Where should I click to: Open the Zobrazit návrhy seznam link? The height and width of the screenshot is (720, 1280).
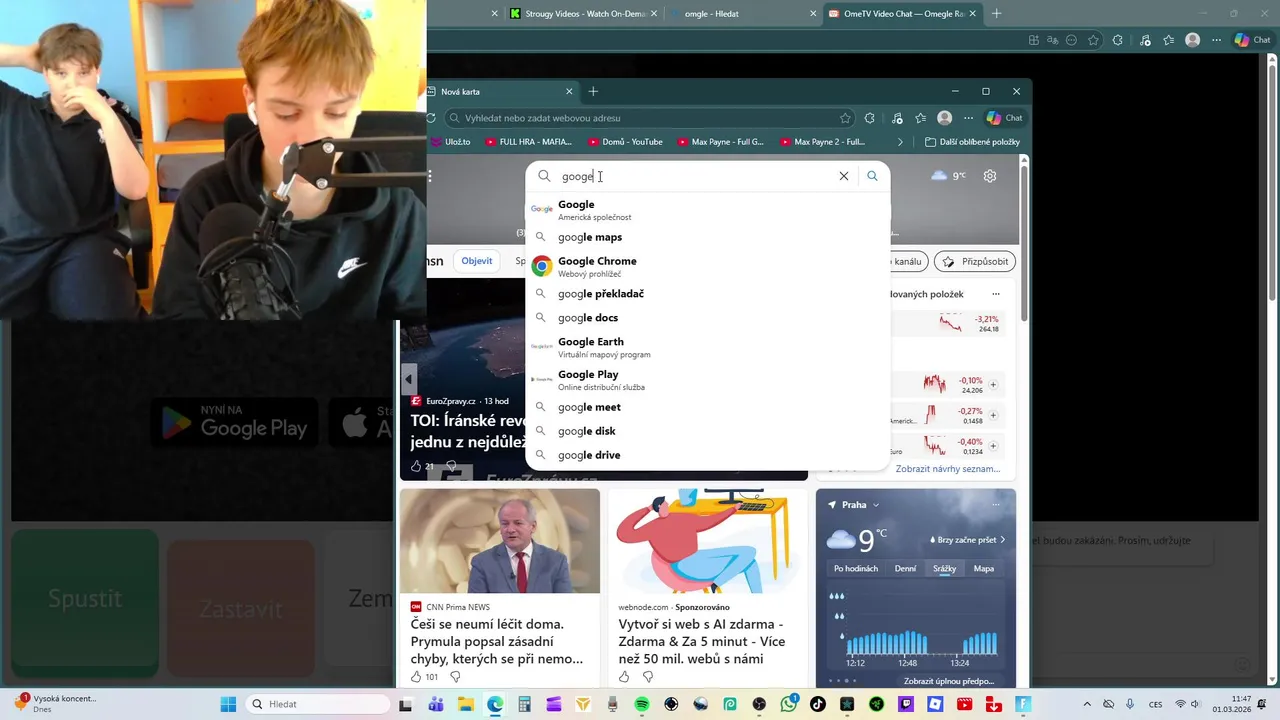[947, 468]
